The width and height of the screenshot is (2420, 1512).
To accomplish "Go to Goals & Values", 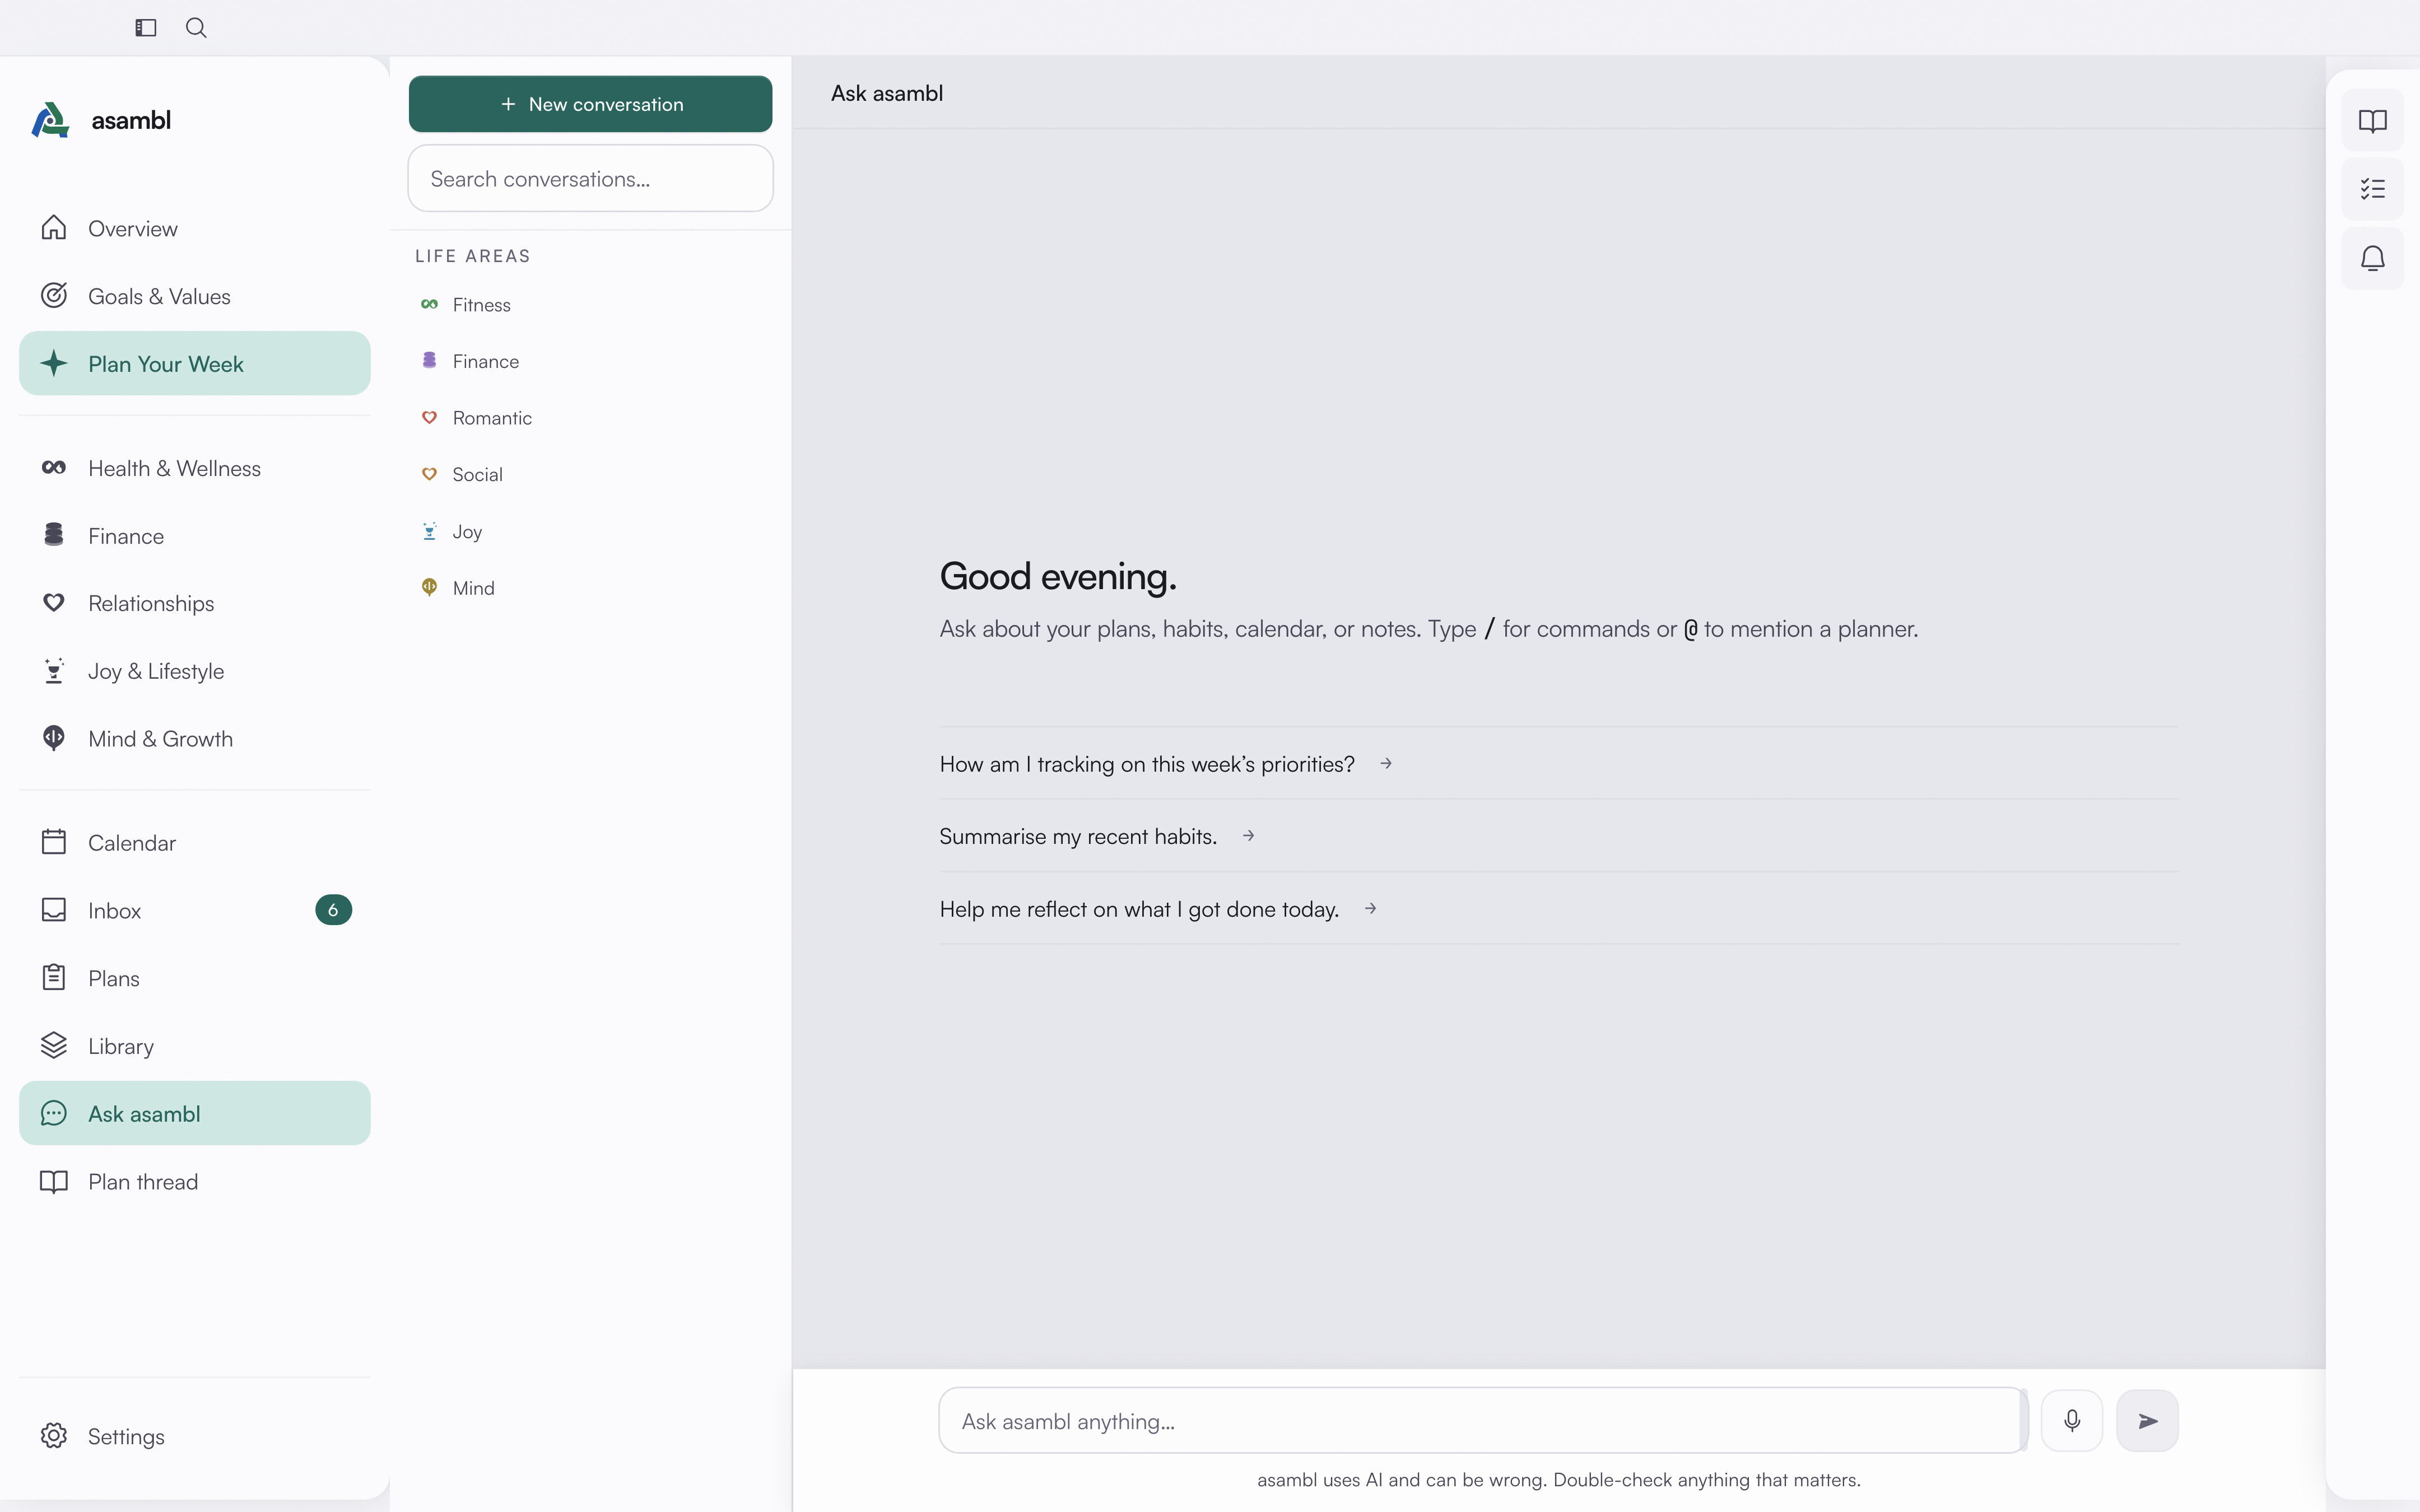I will [x=195, y=296].
